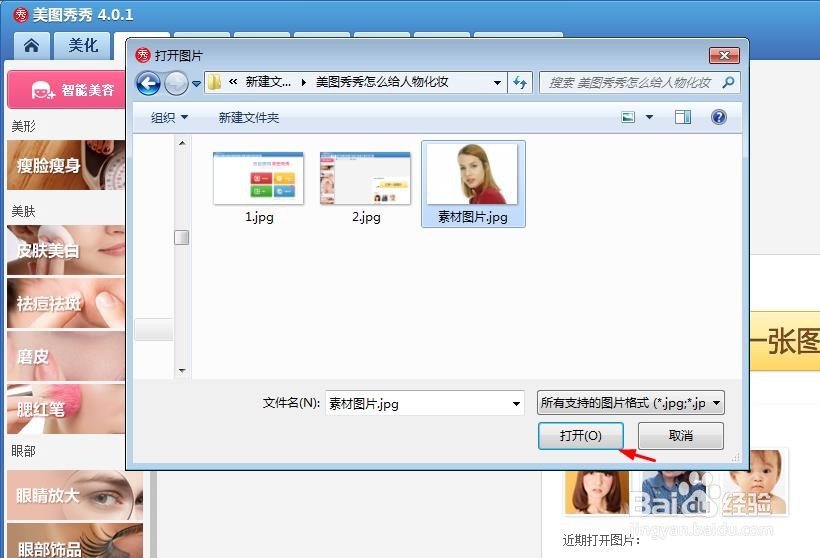Image resolution: width=820 pixels, height=558 pixels.
Task: Click the 打开图片 dialog title icon
Action: tap(143, 55)
